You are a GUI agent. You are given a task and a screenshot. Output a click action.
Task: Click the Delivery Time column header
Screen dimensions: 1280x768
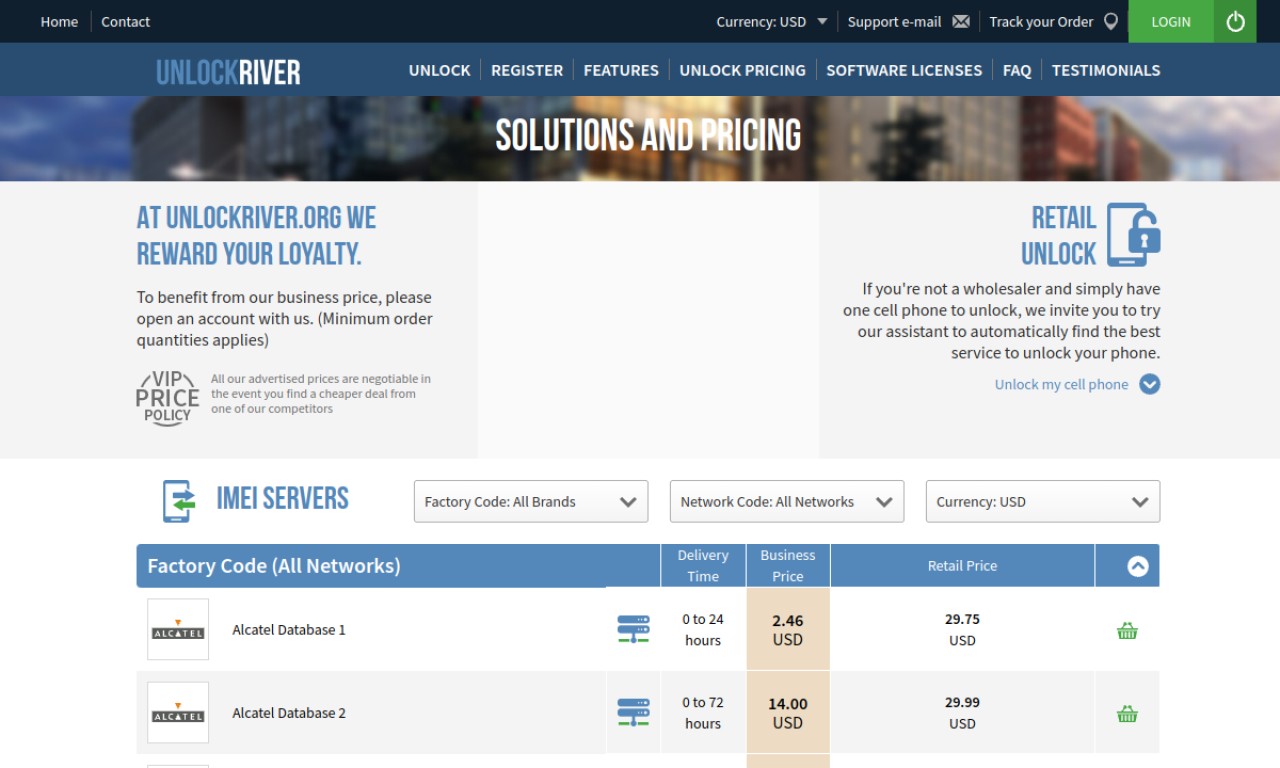tap(703, 565)
